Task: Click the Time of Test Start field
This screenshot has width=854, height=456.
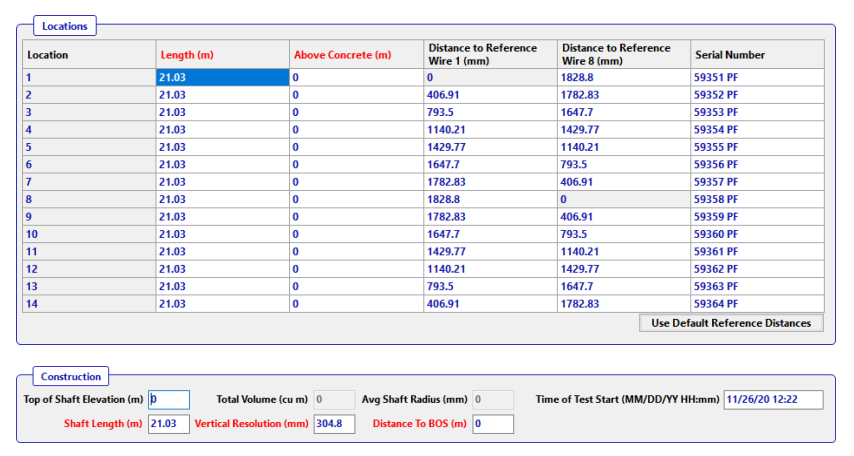Action: point(772,400)
